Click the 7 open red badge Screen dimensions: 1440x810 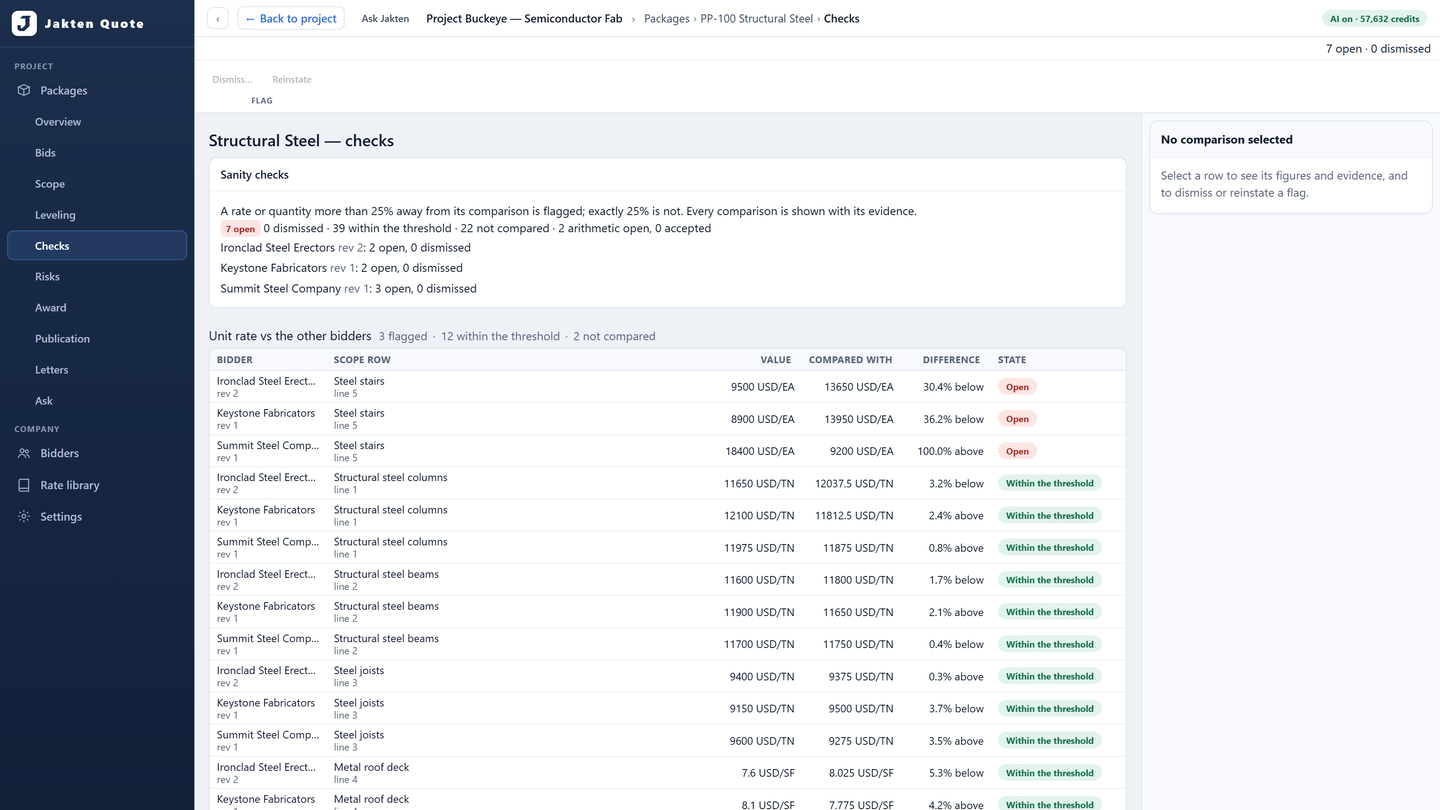coord(240,229)
